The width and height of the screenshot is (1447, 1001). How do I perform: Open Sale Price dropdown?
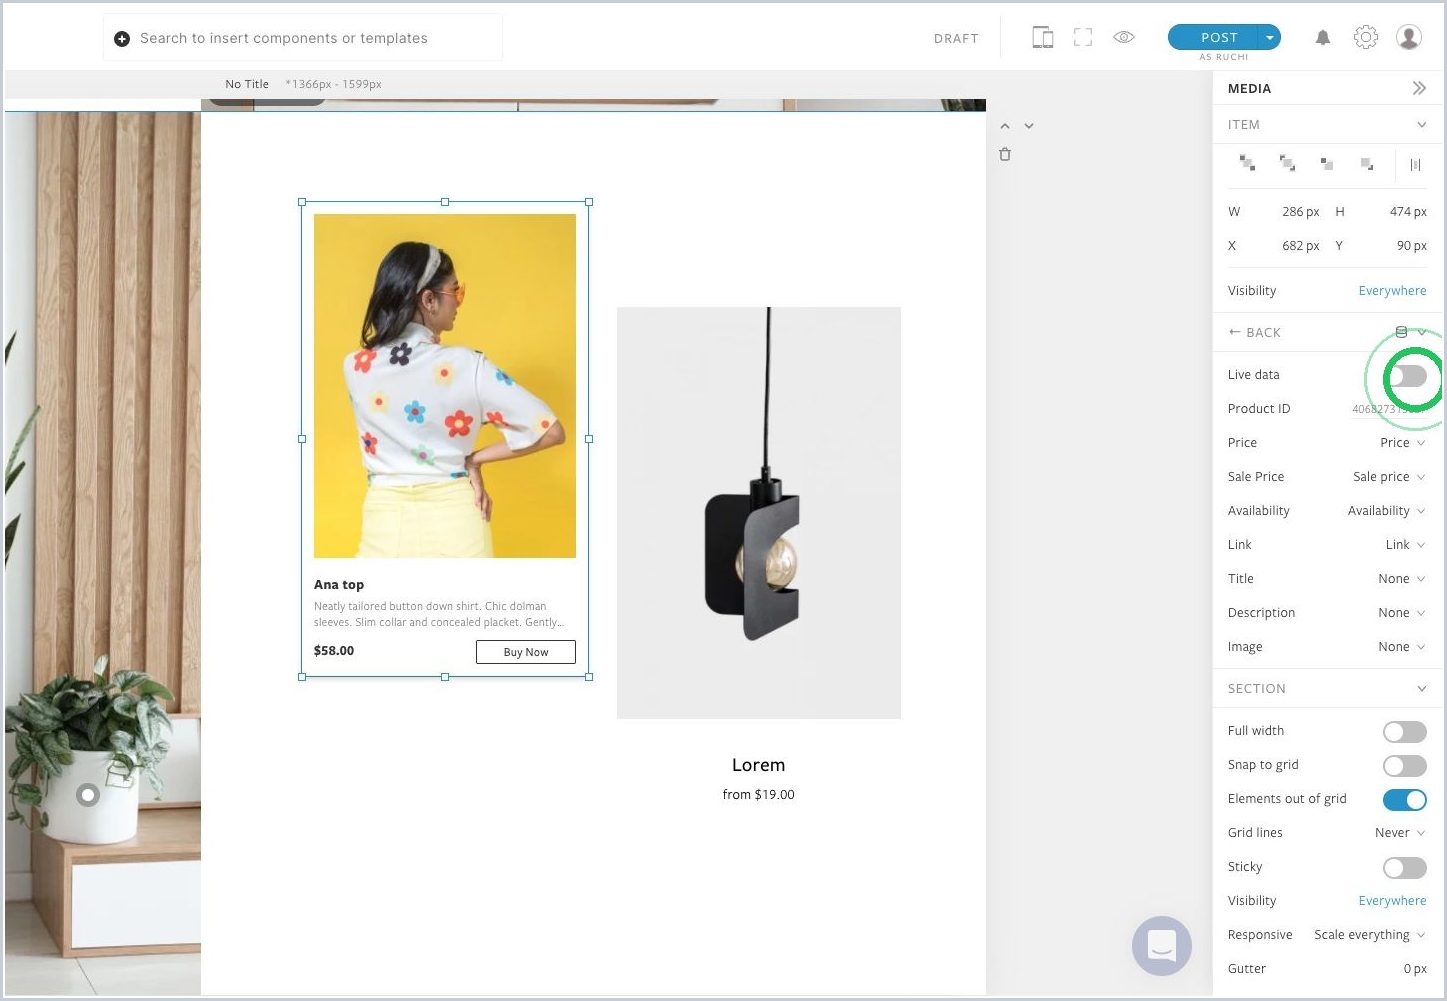tap(1389, 477)
